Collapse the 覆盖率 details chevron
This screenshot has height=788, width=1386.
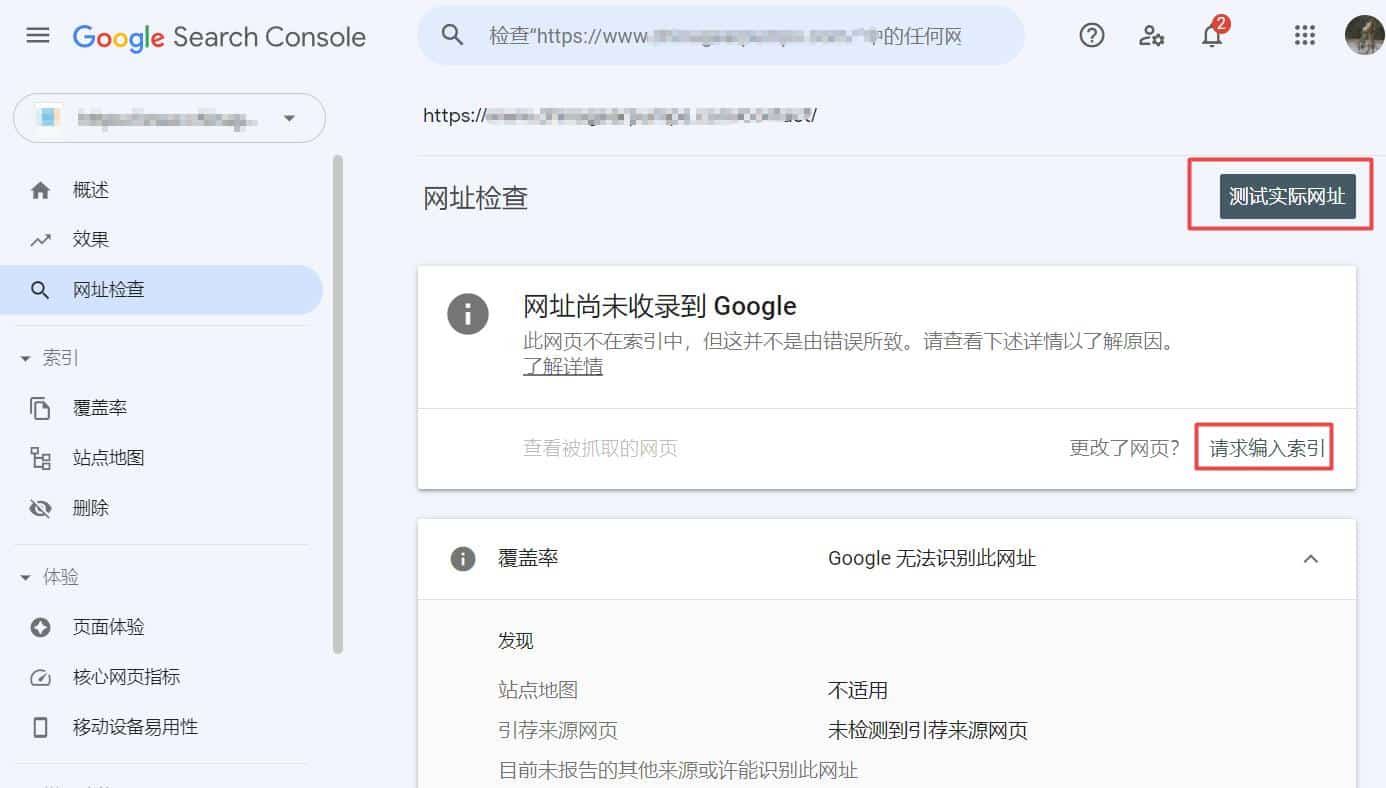[1310, 559]
